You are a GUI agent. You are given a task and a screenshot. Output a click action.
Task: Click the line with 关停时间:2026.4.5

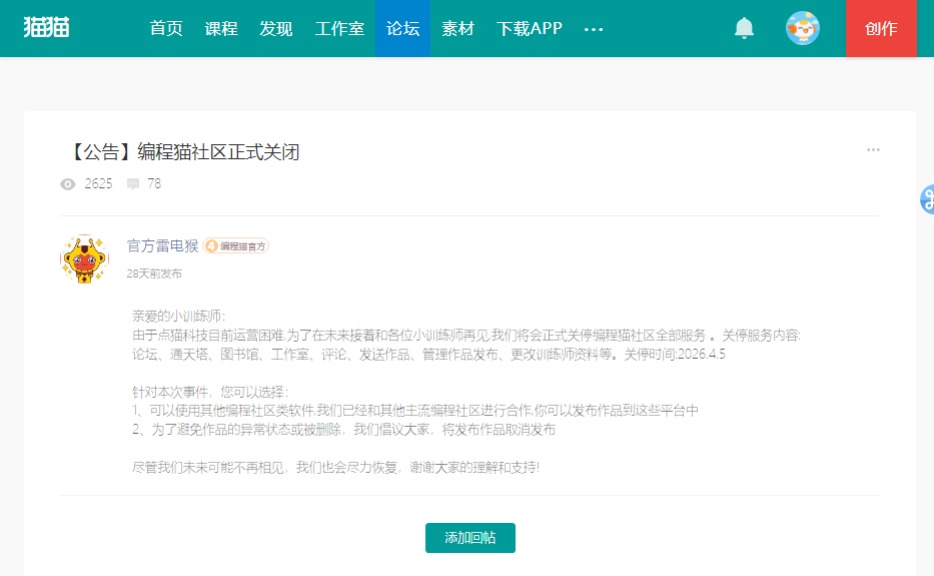429,354
